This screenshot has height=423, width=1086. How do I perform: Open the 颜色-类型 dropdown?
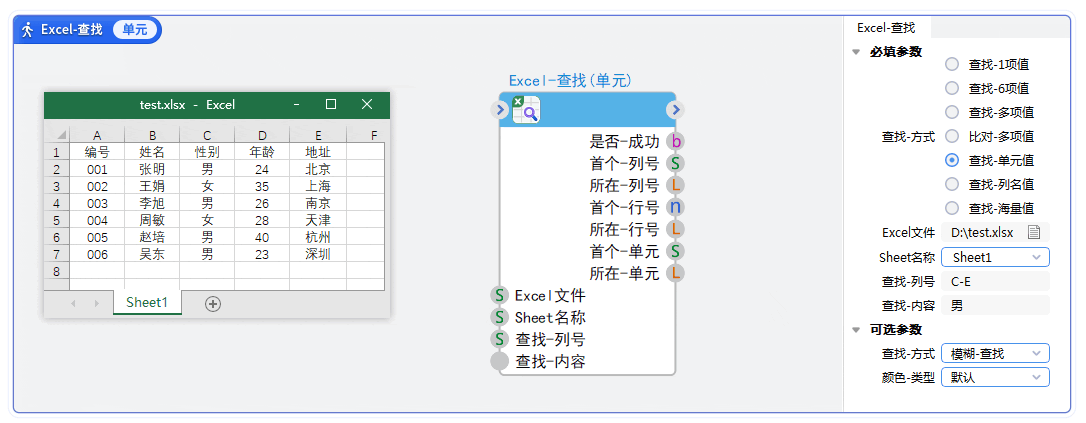pos(996,377)
